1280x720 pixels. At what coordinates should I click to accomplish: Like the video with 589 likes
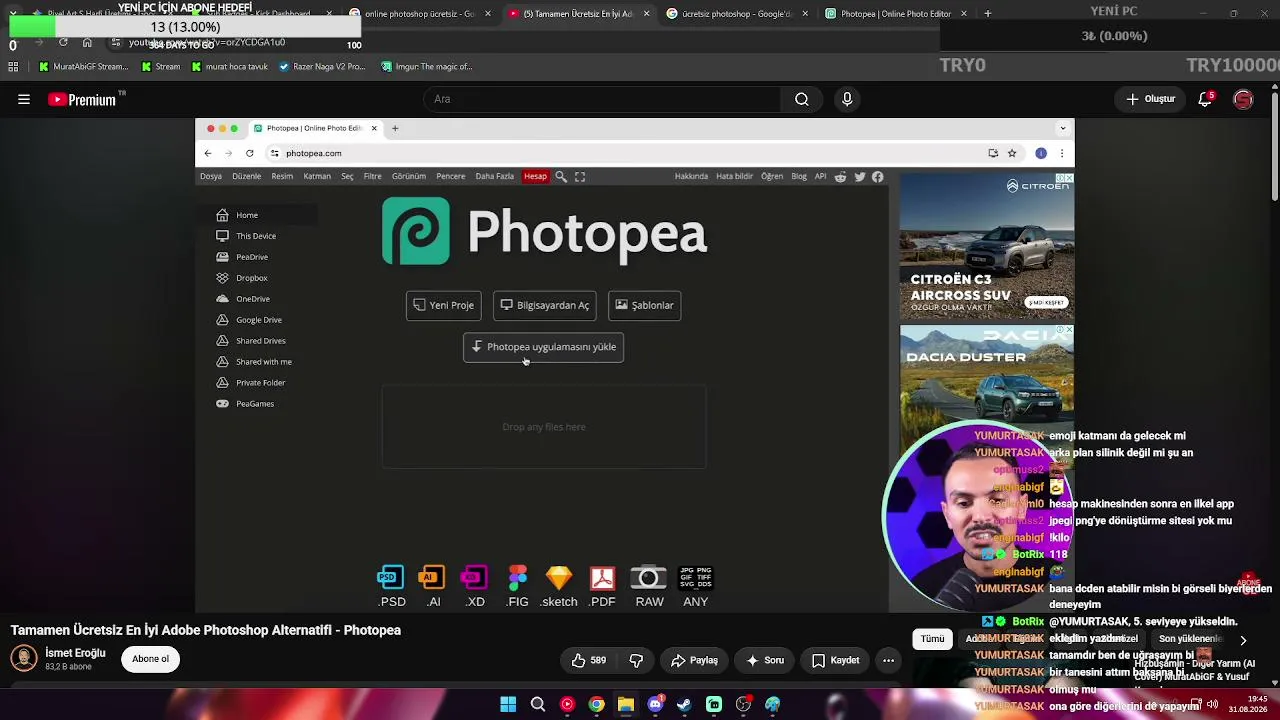588,660
